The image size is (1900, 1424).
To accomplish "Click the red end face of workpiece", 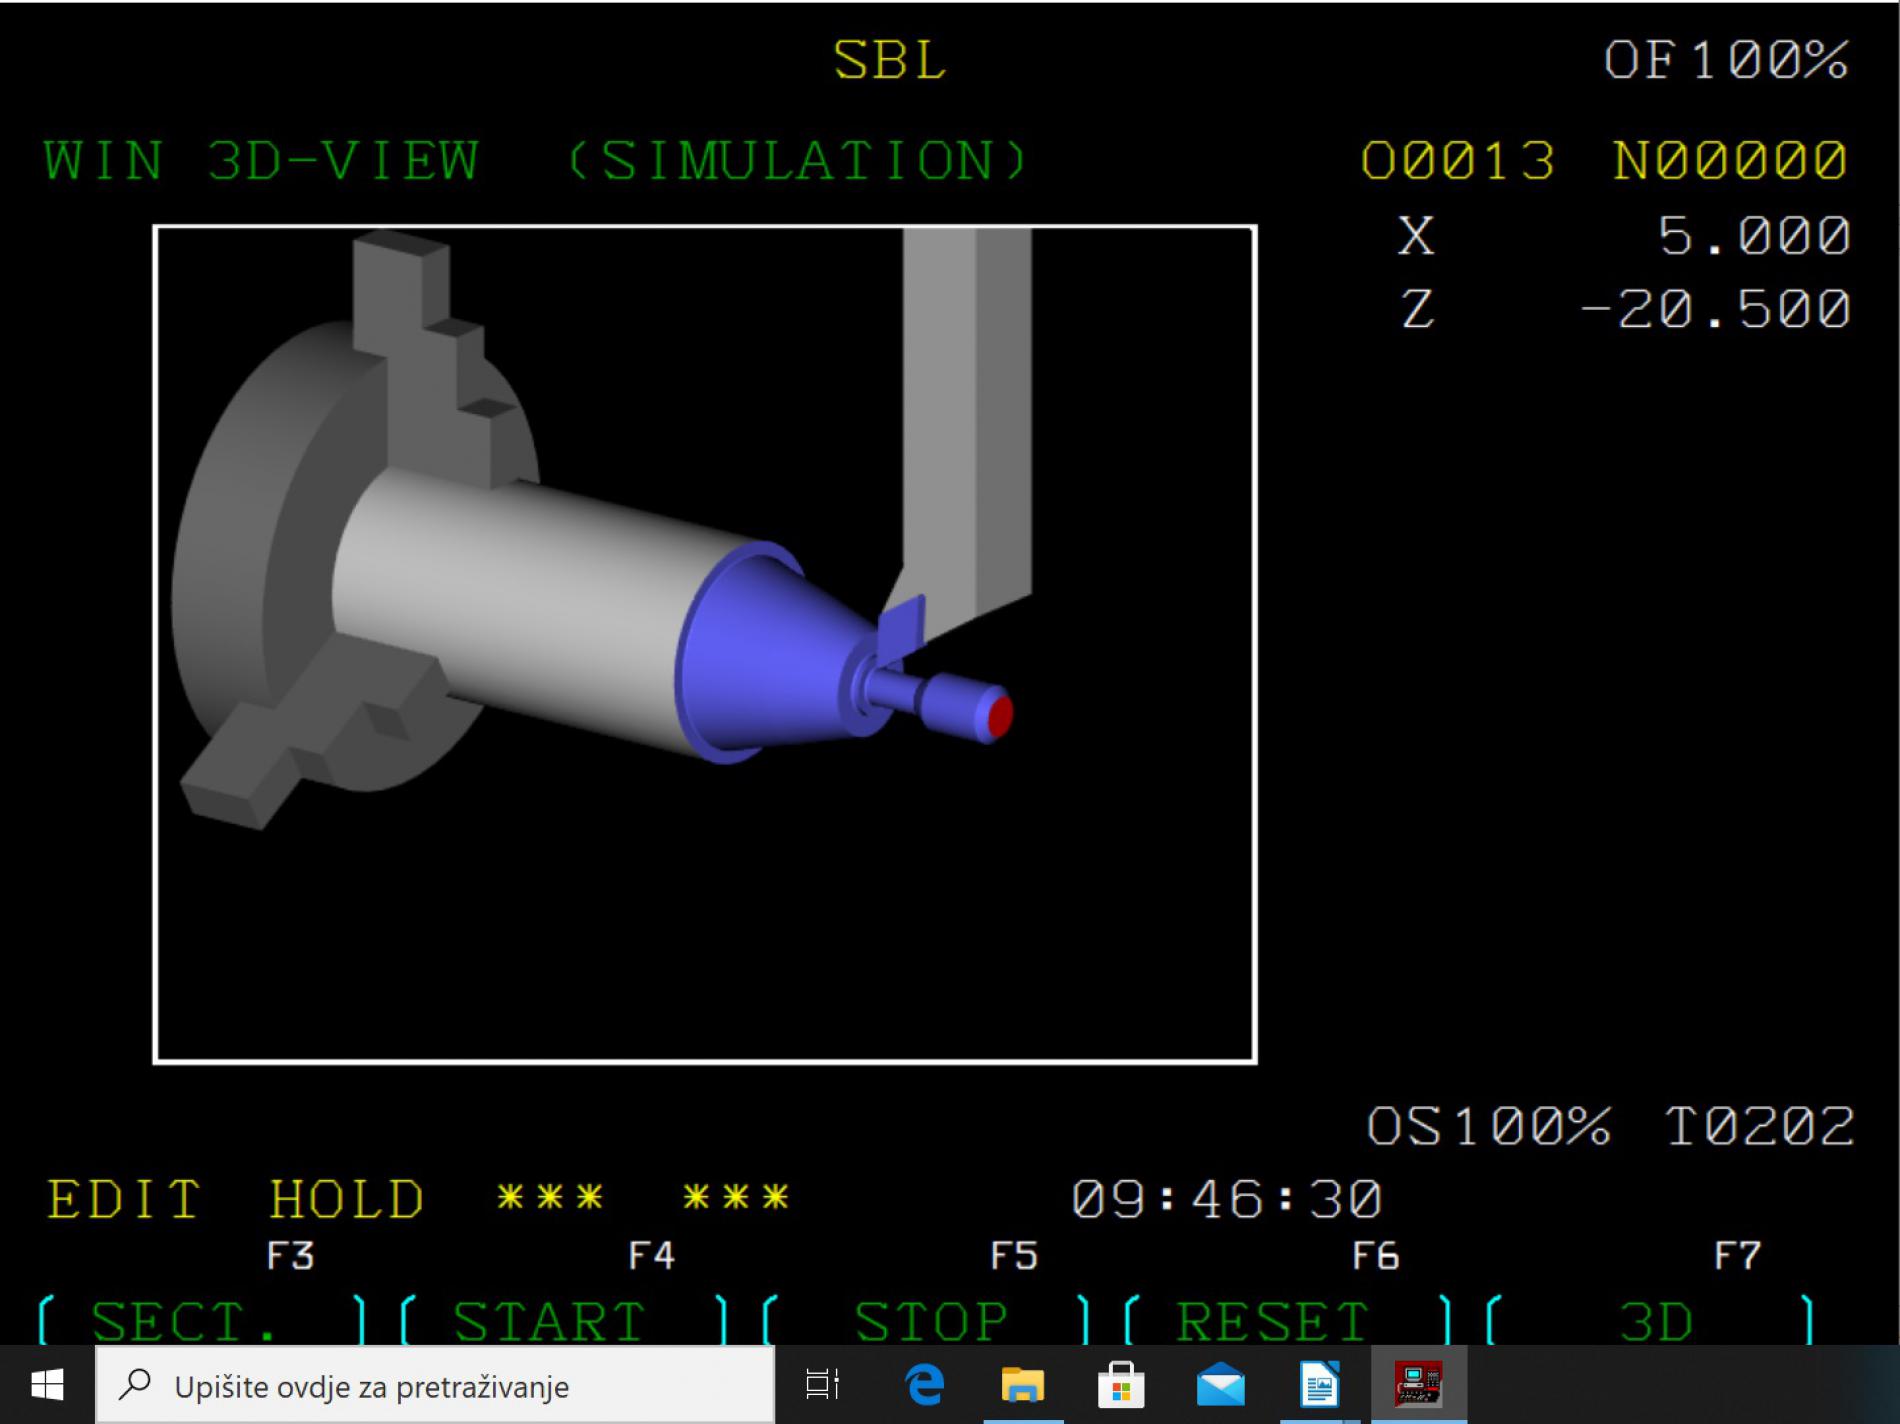I will [999, 716].
